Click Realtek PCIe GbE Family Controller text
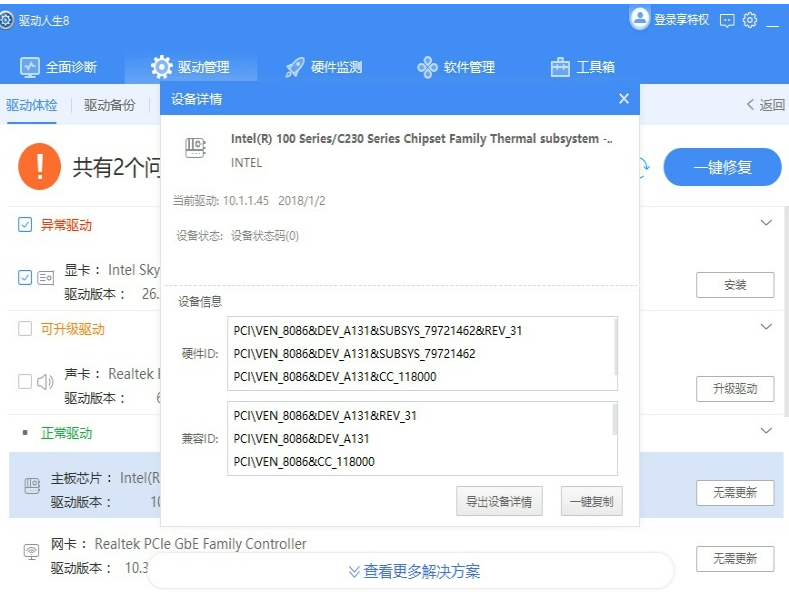The image size is (789, 602). click(x=200, y=544)
